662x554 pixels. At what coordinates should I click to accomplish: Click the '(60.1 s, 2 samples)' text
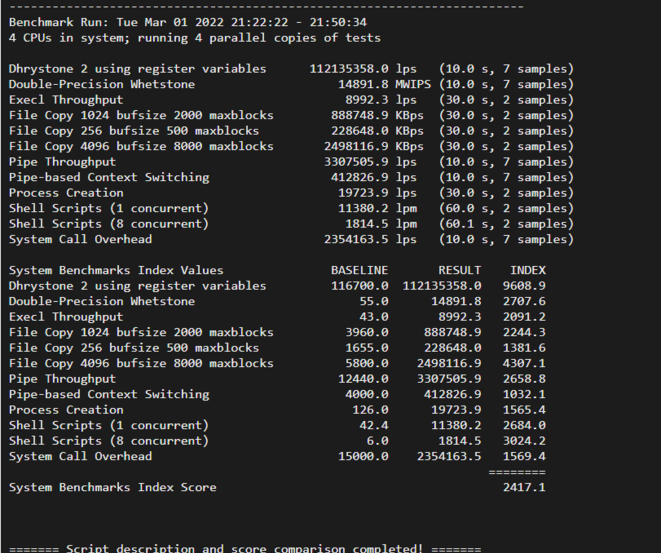click(506, 224)
